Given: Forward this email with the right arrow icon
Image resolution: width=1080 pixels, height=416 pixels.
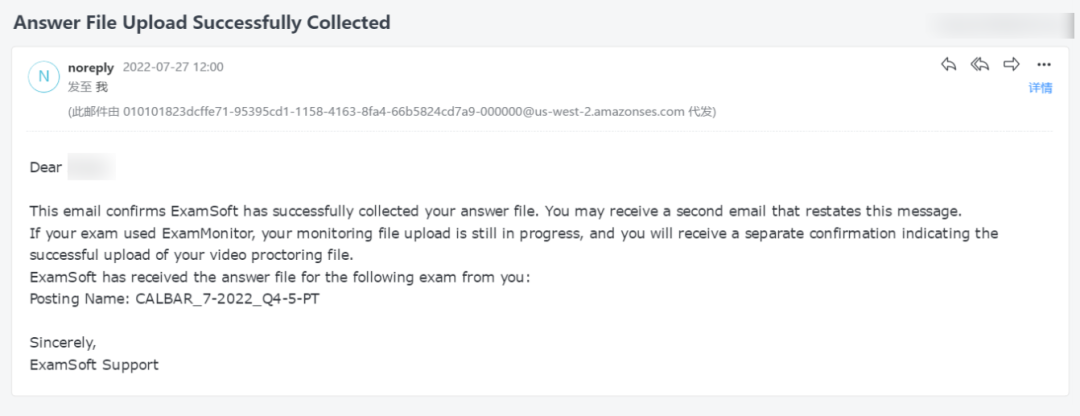Looking at the screenshot, I should tap(1011, 65).
